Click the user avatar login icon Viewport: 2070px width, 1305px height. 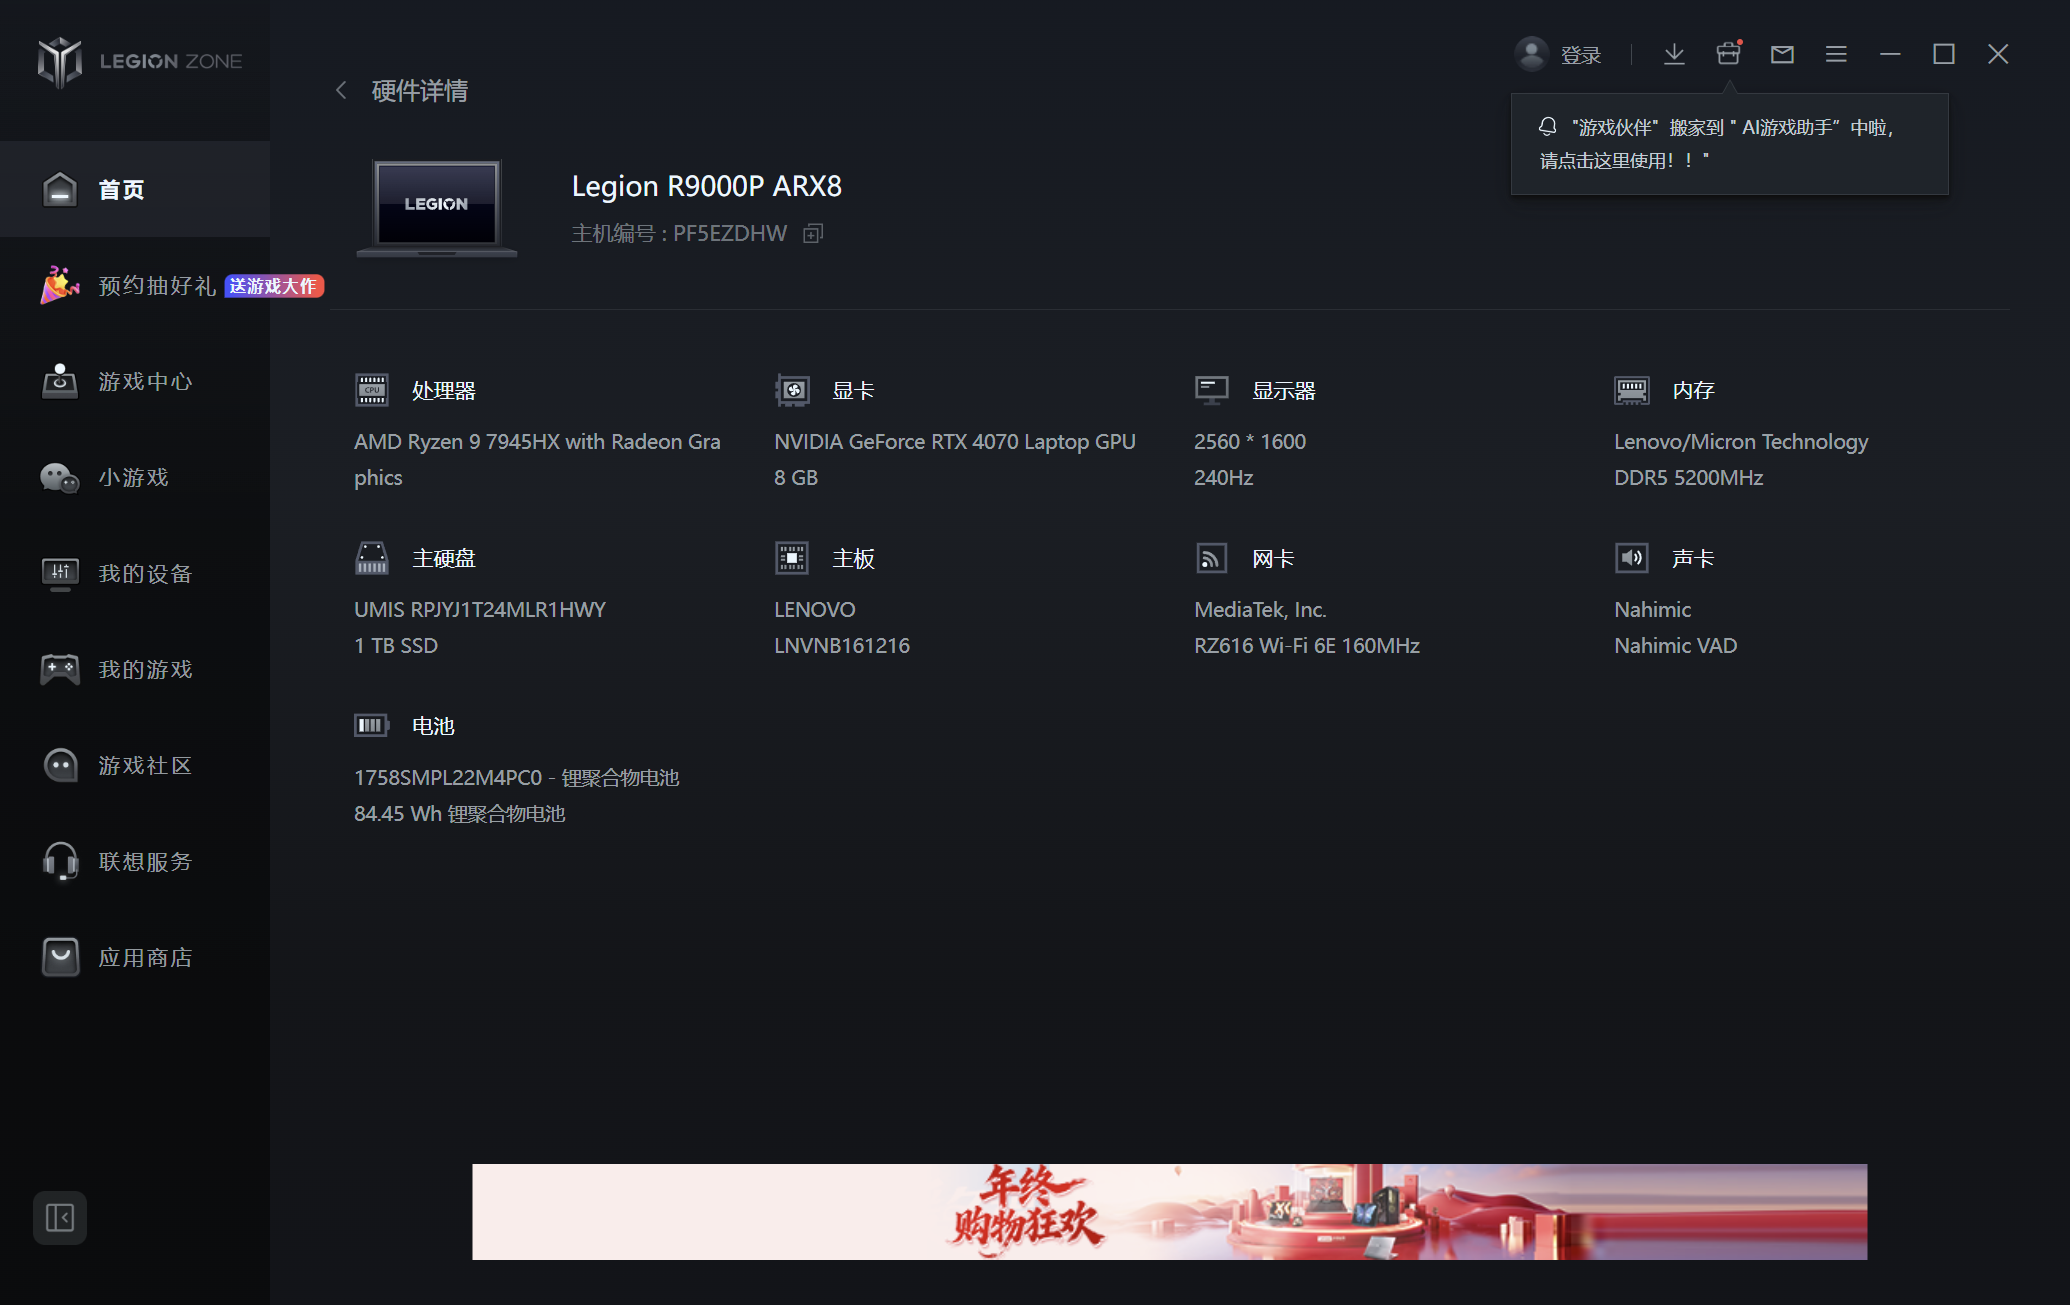point(1531,54)
